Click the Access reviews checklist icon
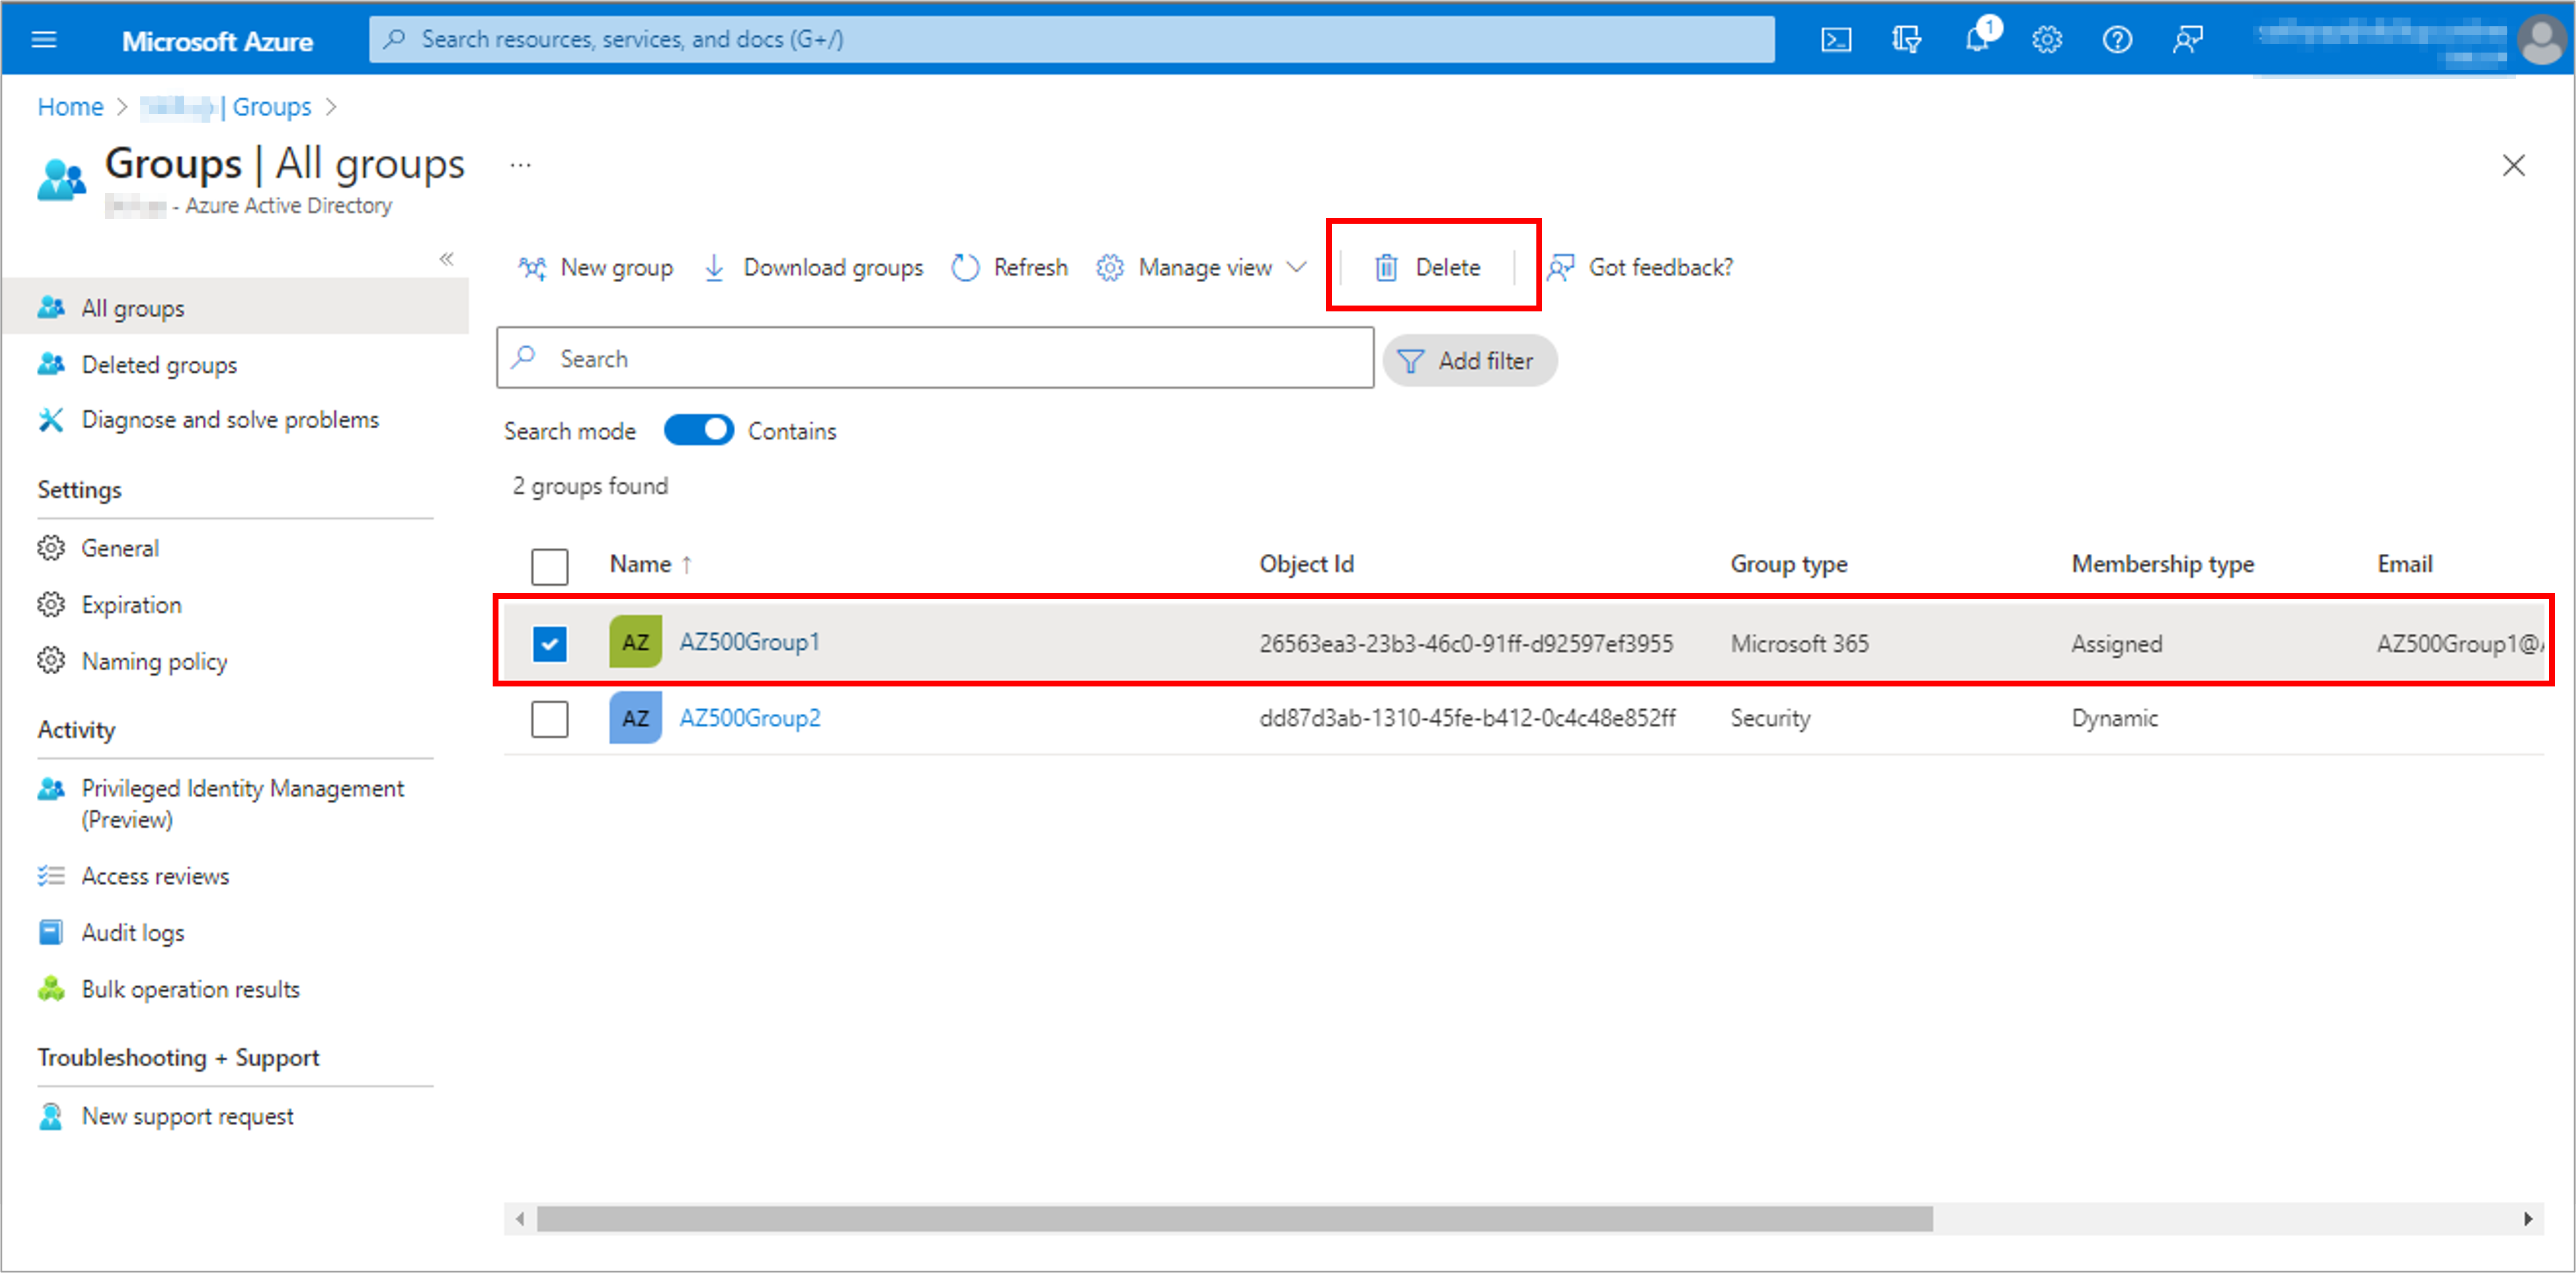Screen dimensions: 2576x1273 [x=51, y=876]
